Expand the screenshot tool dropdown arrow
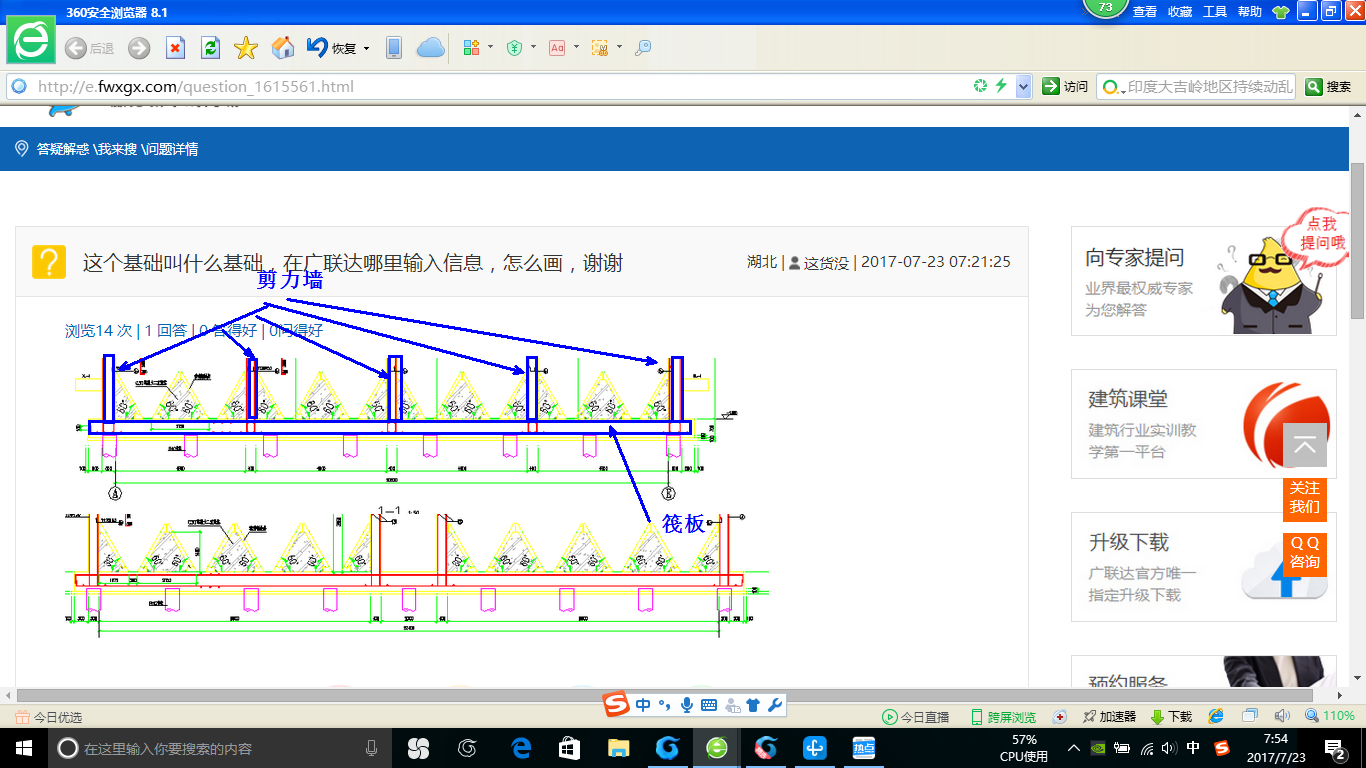 [x=619, y=48]
